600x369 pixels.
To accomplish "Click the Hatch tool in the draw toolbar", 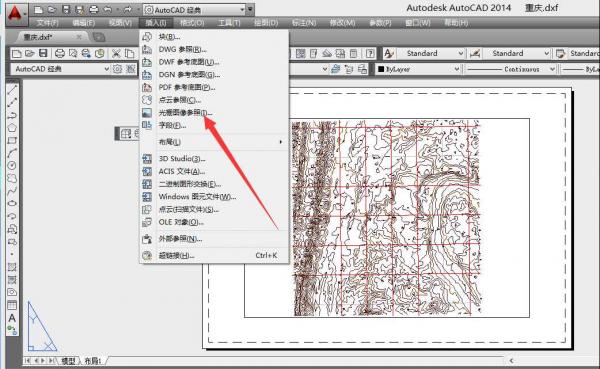I will click(12, 267).
